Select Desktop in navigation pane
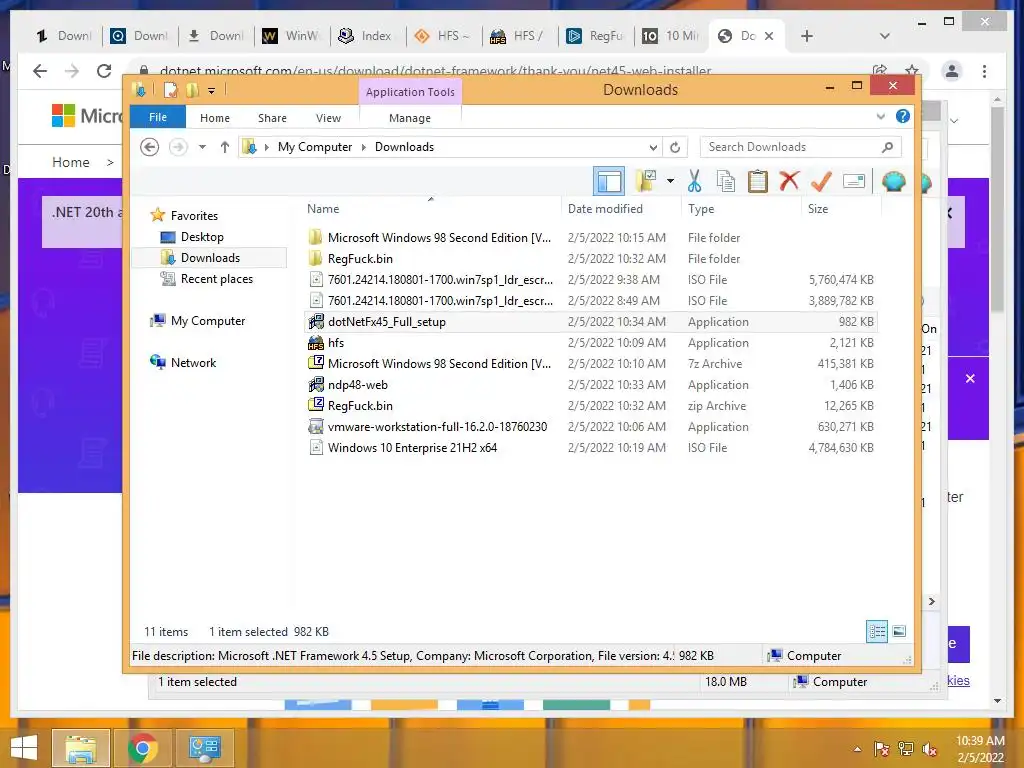The width and height of the screenshot is (1024, 768). [202, 236]
